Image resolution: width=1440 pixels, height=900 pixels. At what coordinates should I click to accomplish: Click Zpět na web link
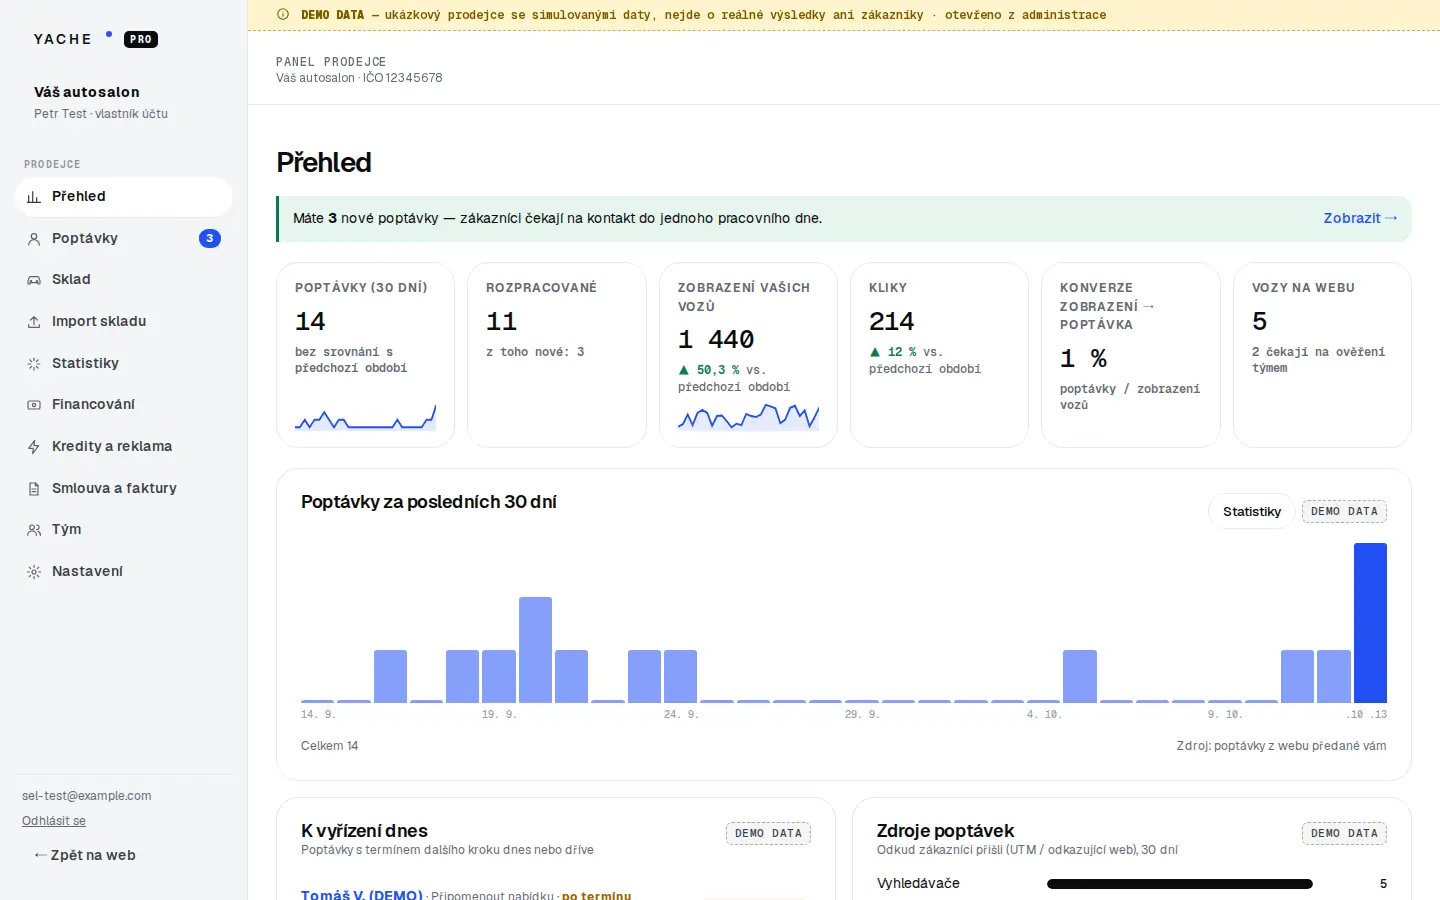85,855
